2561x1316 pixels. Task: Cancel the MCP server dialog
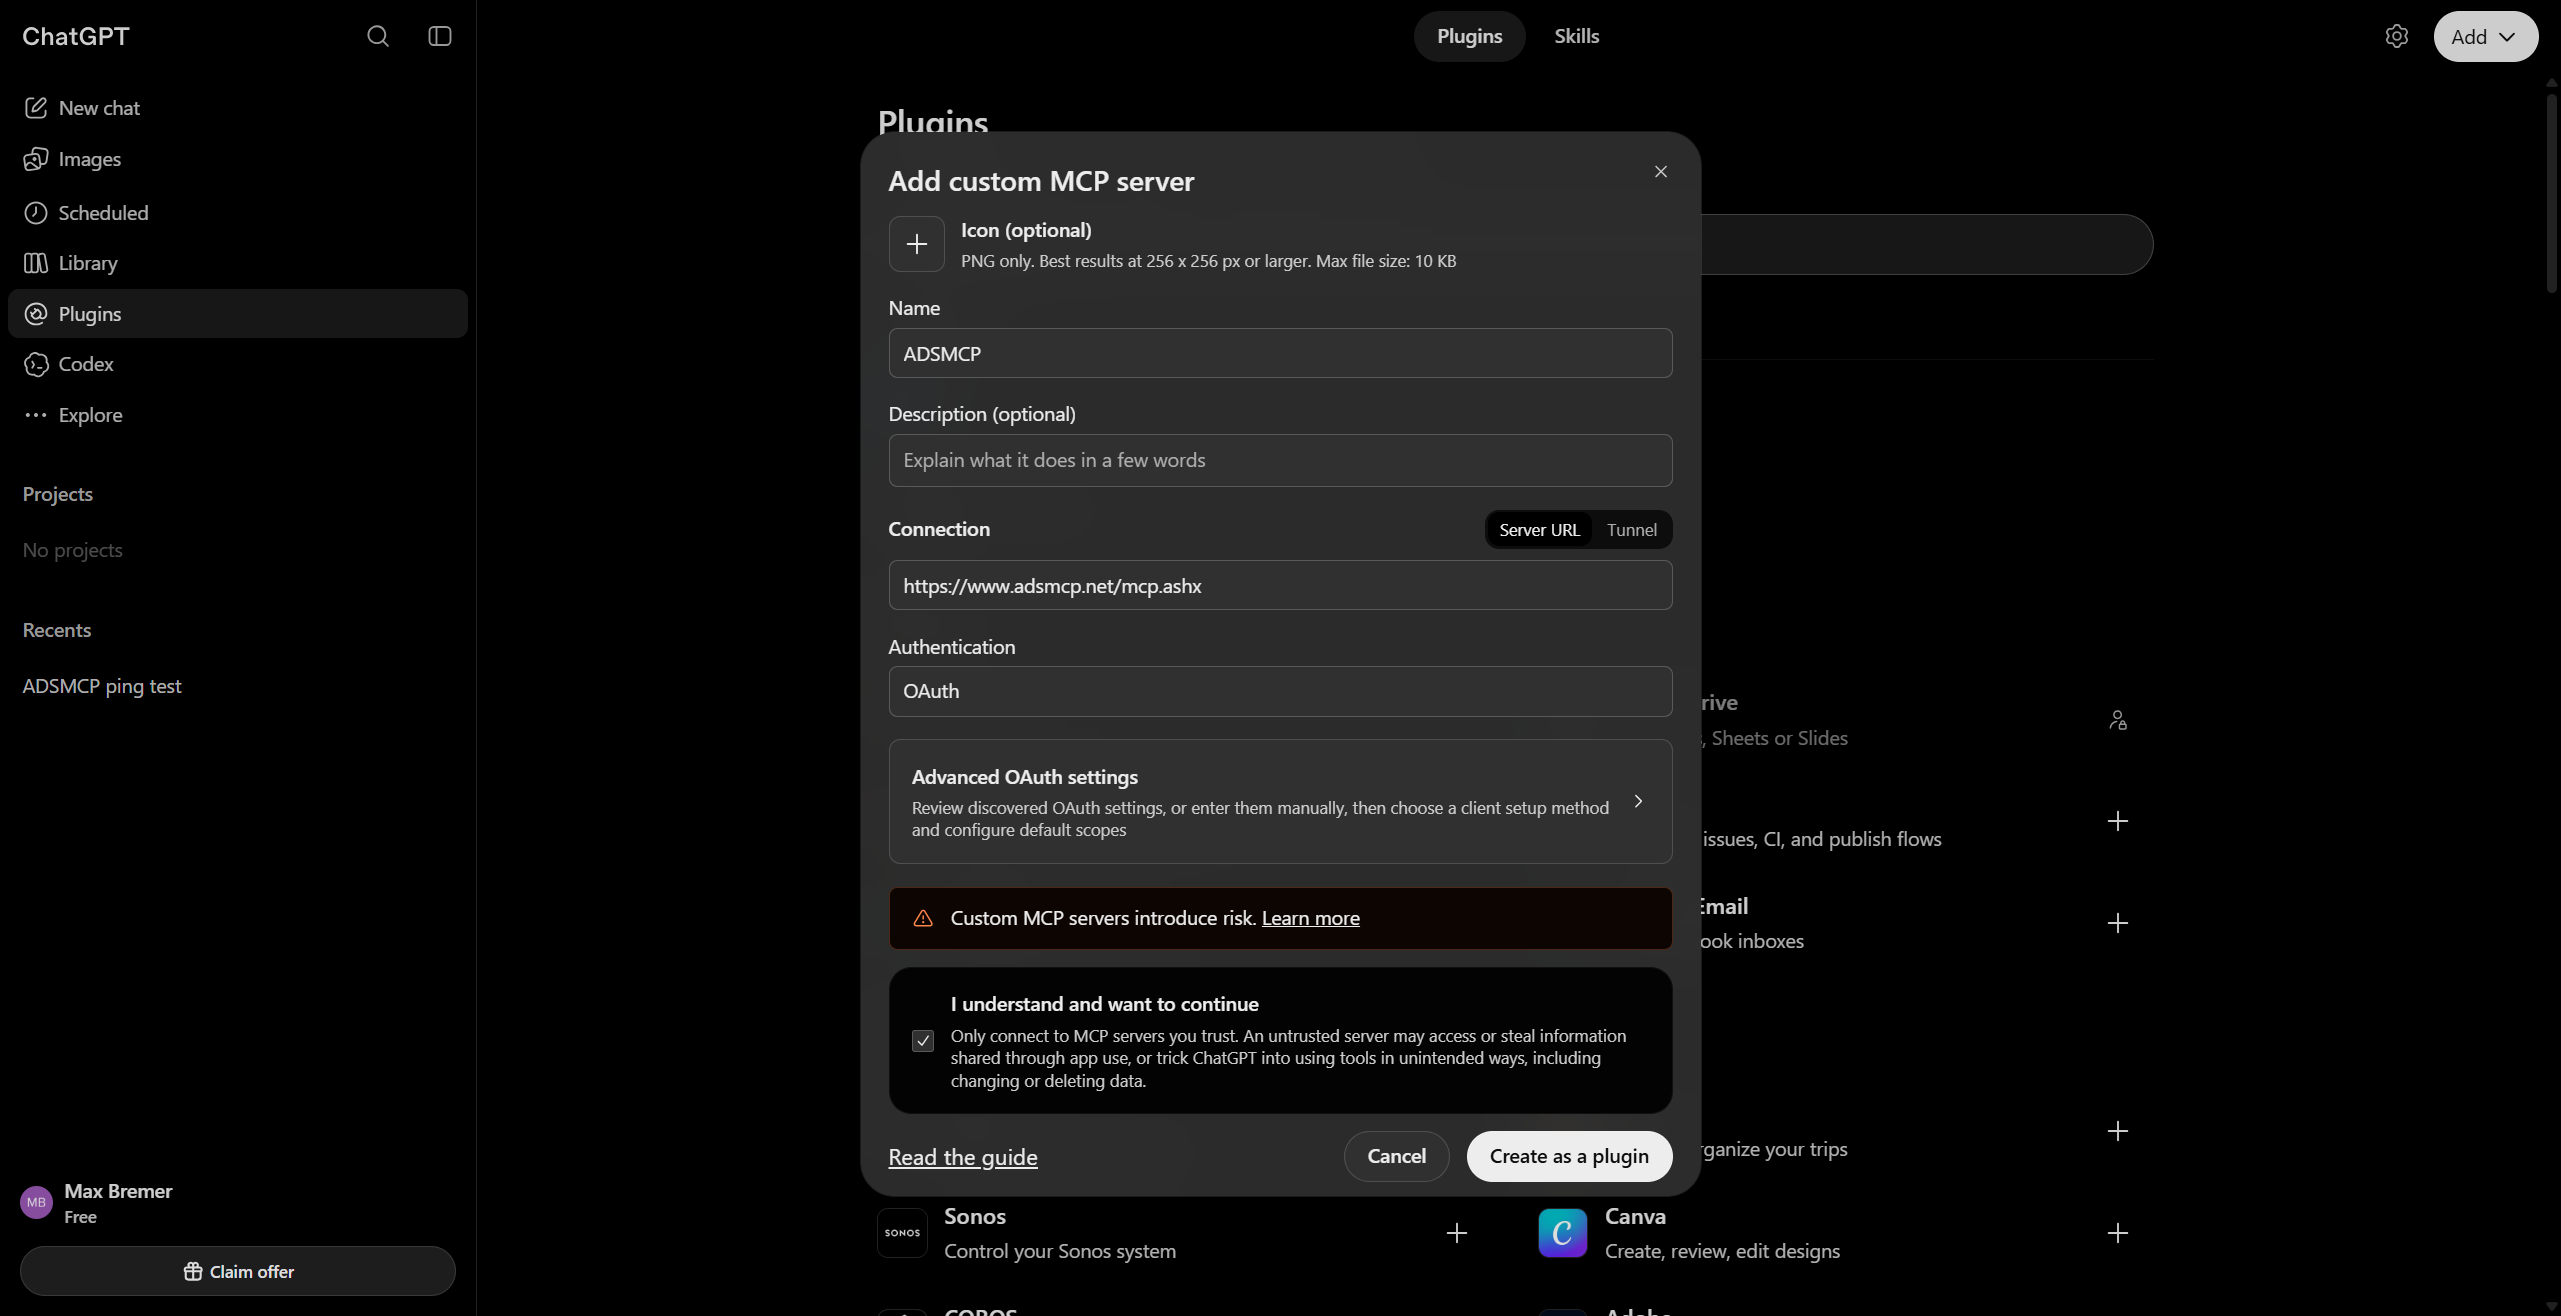tap(1396, 1156)
